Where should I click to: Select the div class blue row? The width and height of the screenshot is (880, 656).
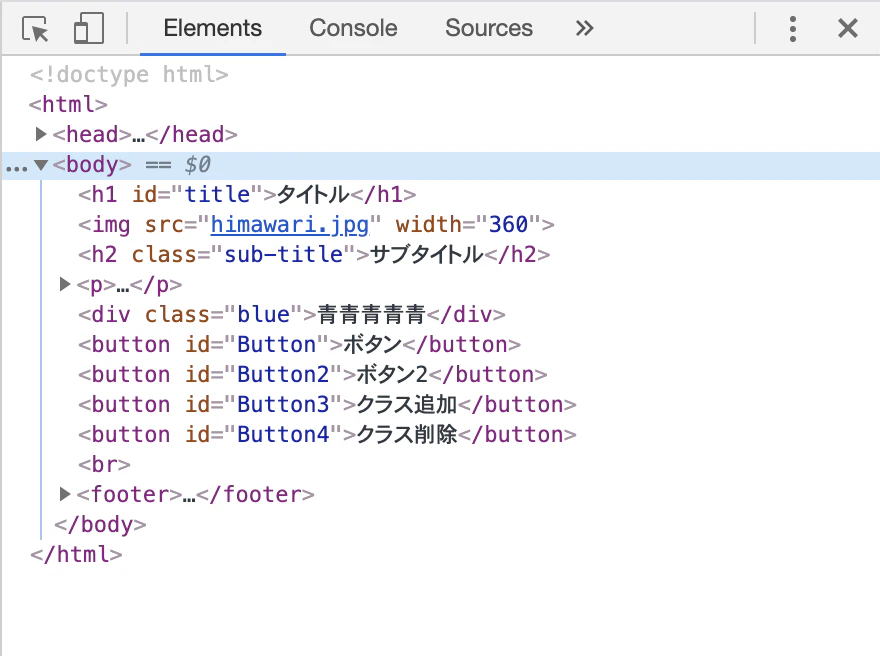[291, 314]
